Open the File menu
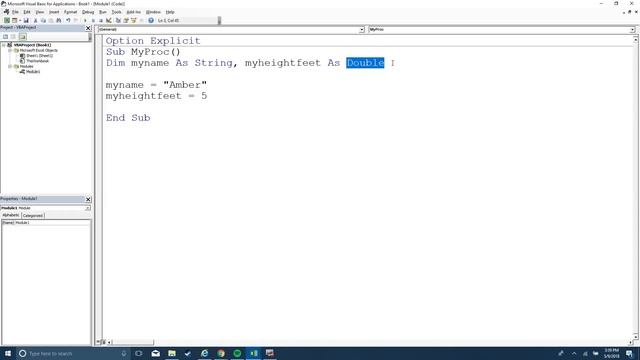Screen dimensions: 640x360 (16, 12)
